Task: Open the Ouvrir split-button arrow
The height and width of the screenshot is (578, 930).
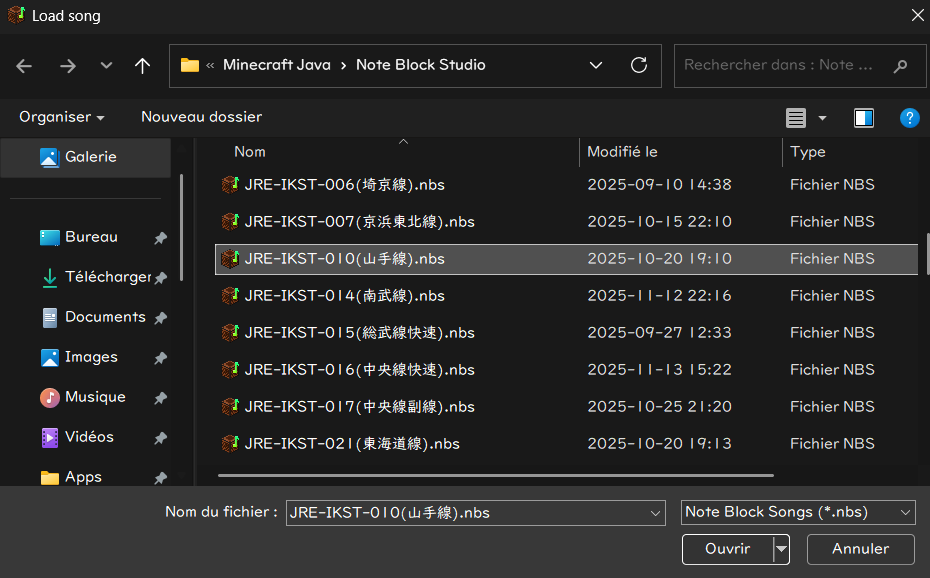Action: click(782, 550)
